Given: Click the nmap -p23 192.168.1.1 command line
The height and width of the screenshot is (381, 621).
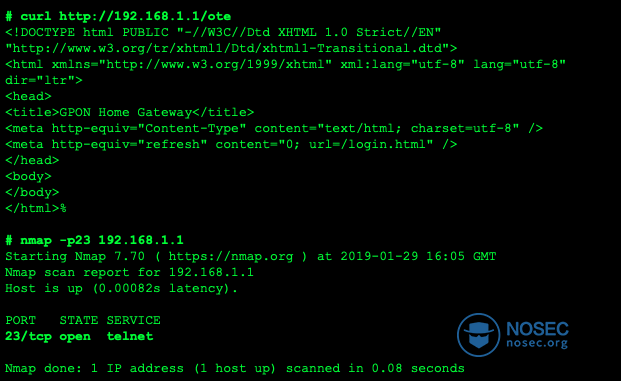Looking at the screenshot, I should (x=94, y=240).
